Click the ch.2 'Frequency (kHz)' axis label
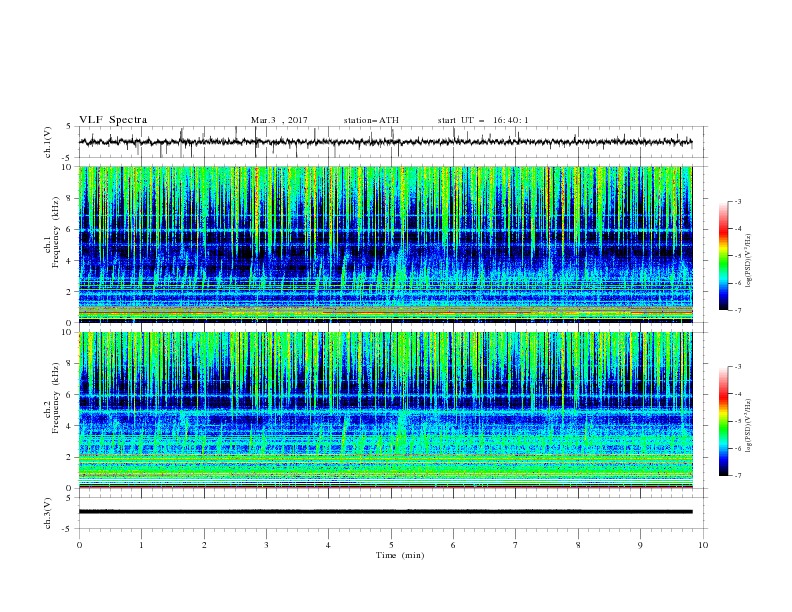Image resolution: width=792 pixels, height=612 pixels. coord(56,398)
